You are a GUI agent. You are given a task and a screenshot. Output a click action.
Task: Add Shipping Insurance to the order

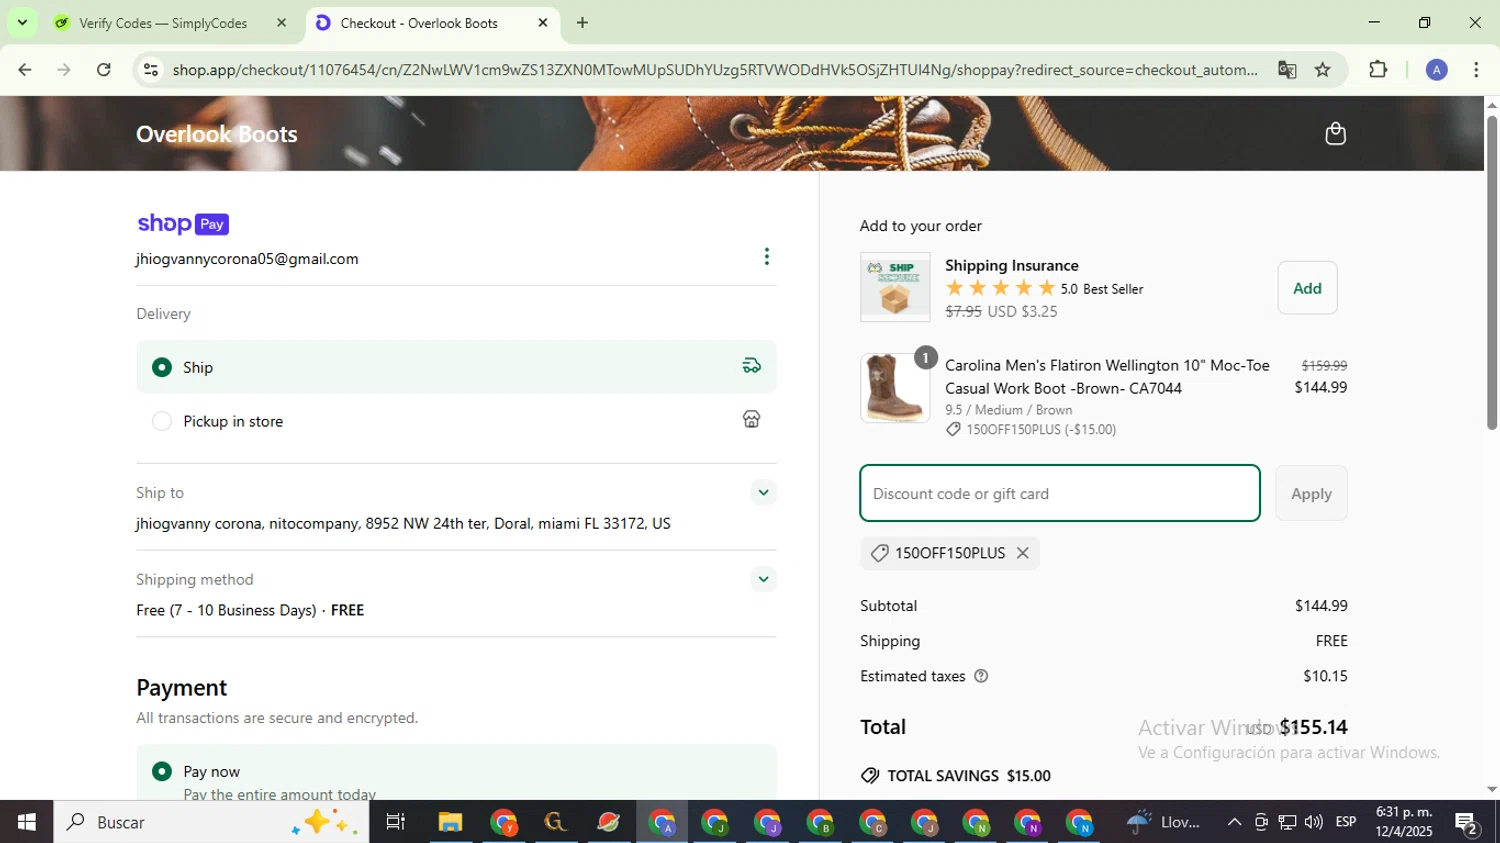tap(1307, 288)
